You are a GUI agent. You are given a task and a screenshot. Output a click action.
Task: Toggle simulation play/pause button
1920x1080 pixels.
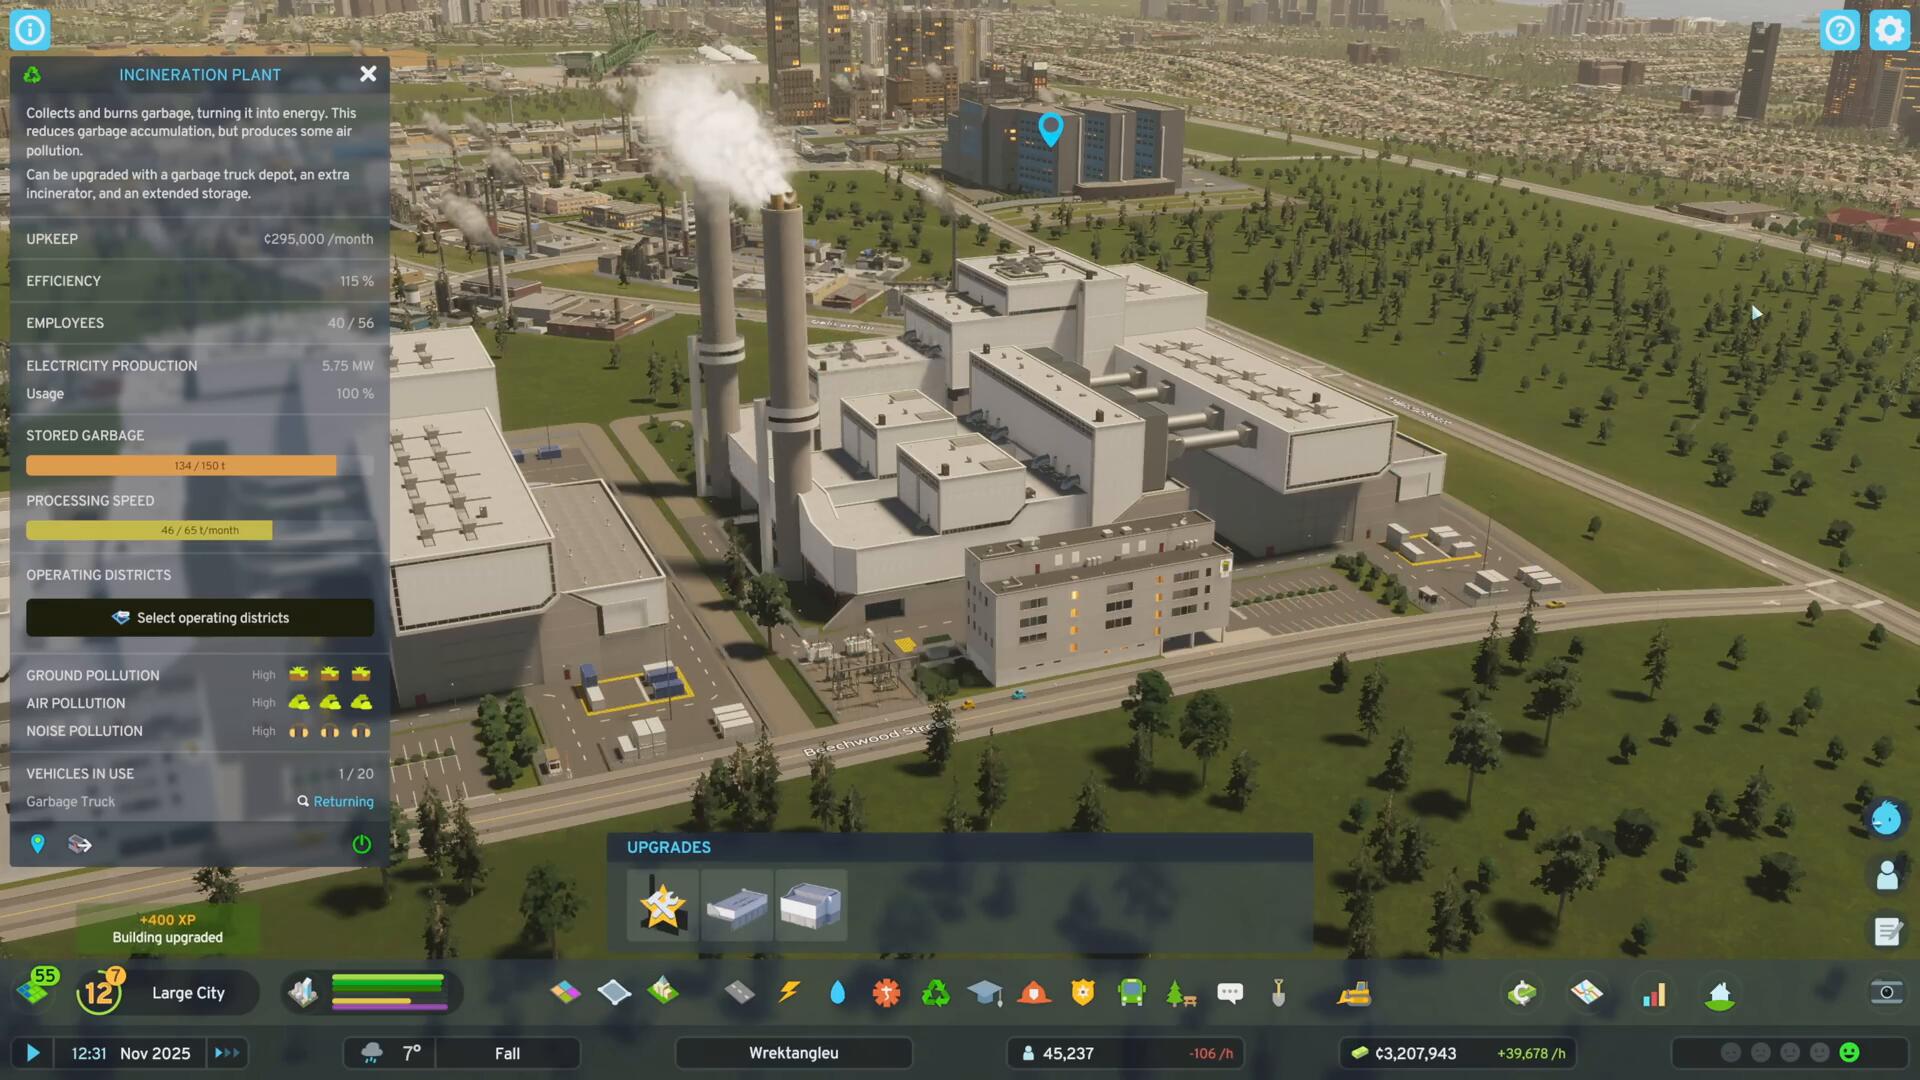[32, 1053]
